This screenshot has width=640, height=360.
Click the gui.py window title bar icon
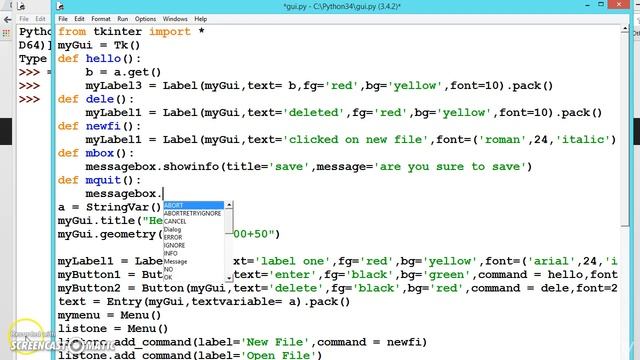point(60,6)
